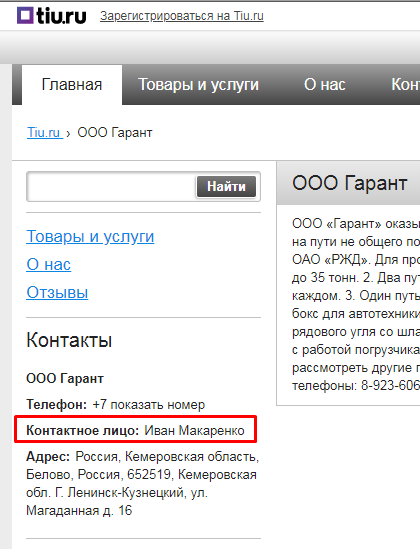Click 'показать номер' to reveal the phone
This screenshot has height=549, width=420.
point(158,405)
